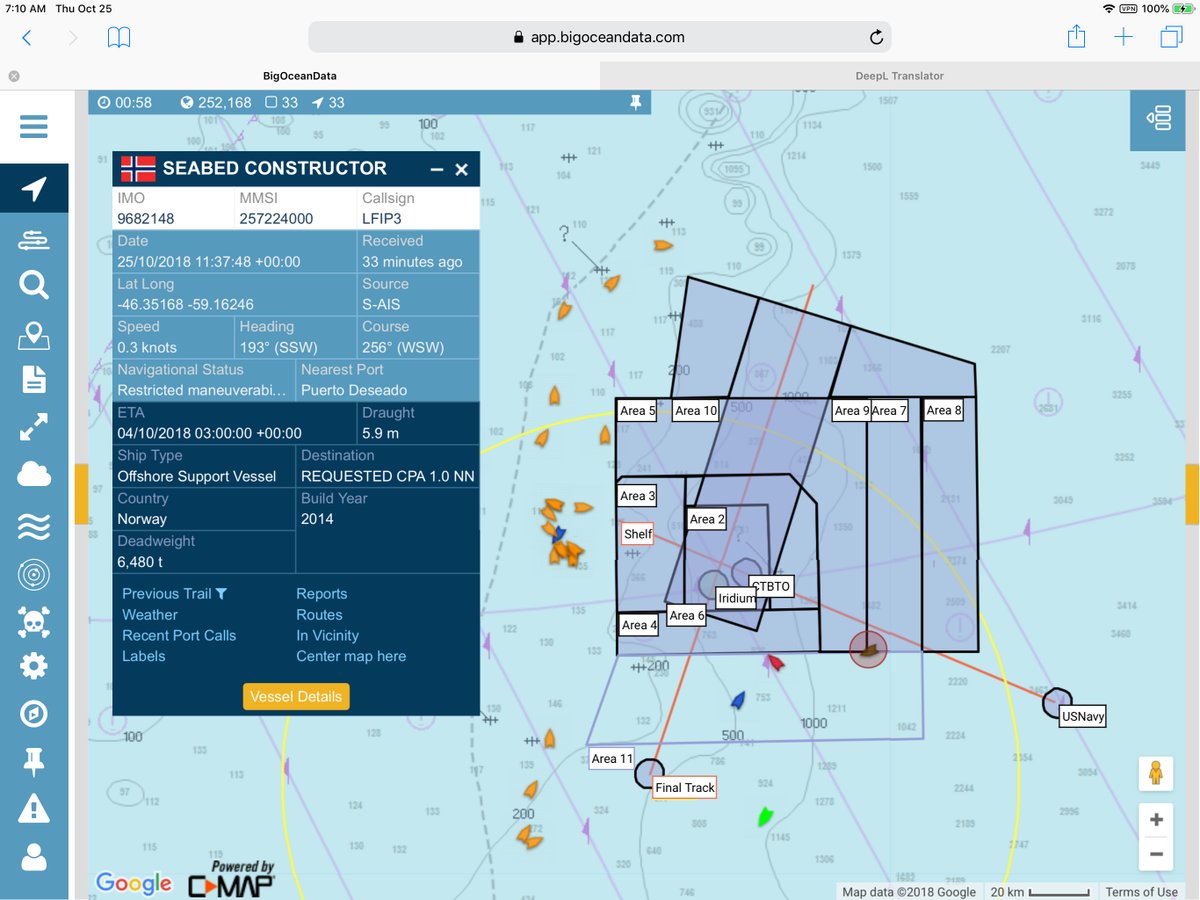Click the Shelf map label
Viewport: 1200px width, 900px height.
click(x=638, y=534)
